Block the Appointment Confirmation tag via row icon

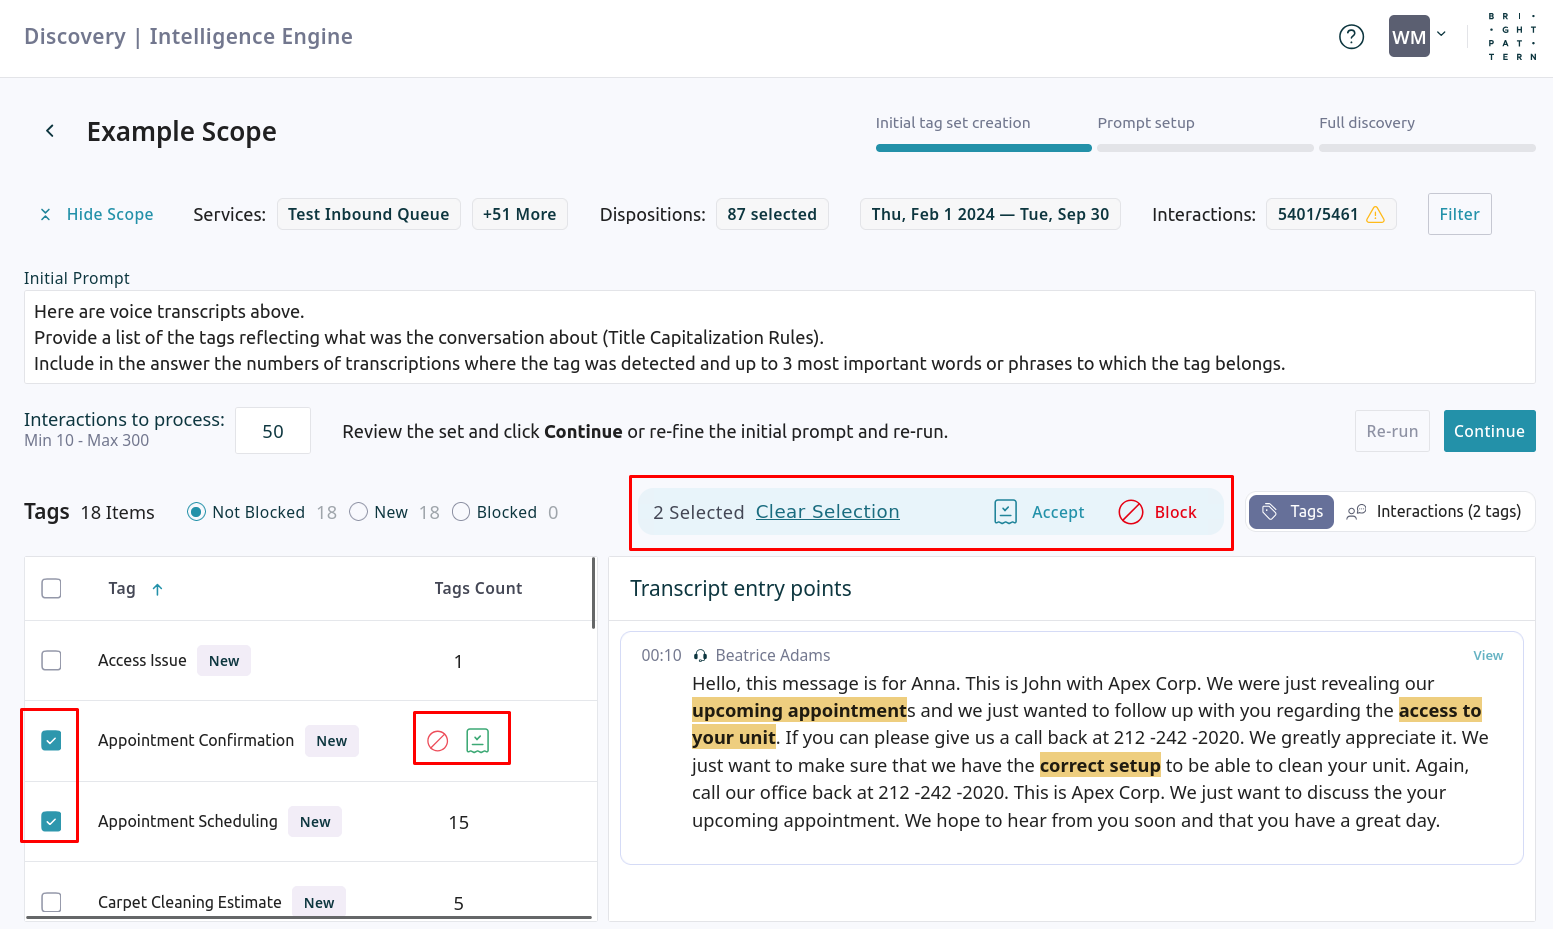[437, 741]
